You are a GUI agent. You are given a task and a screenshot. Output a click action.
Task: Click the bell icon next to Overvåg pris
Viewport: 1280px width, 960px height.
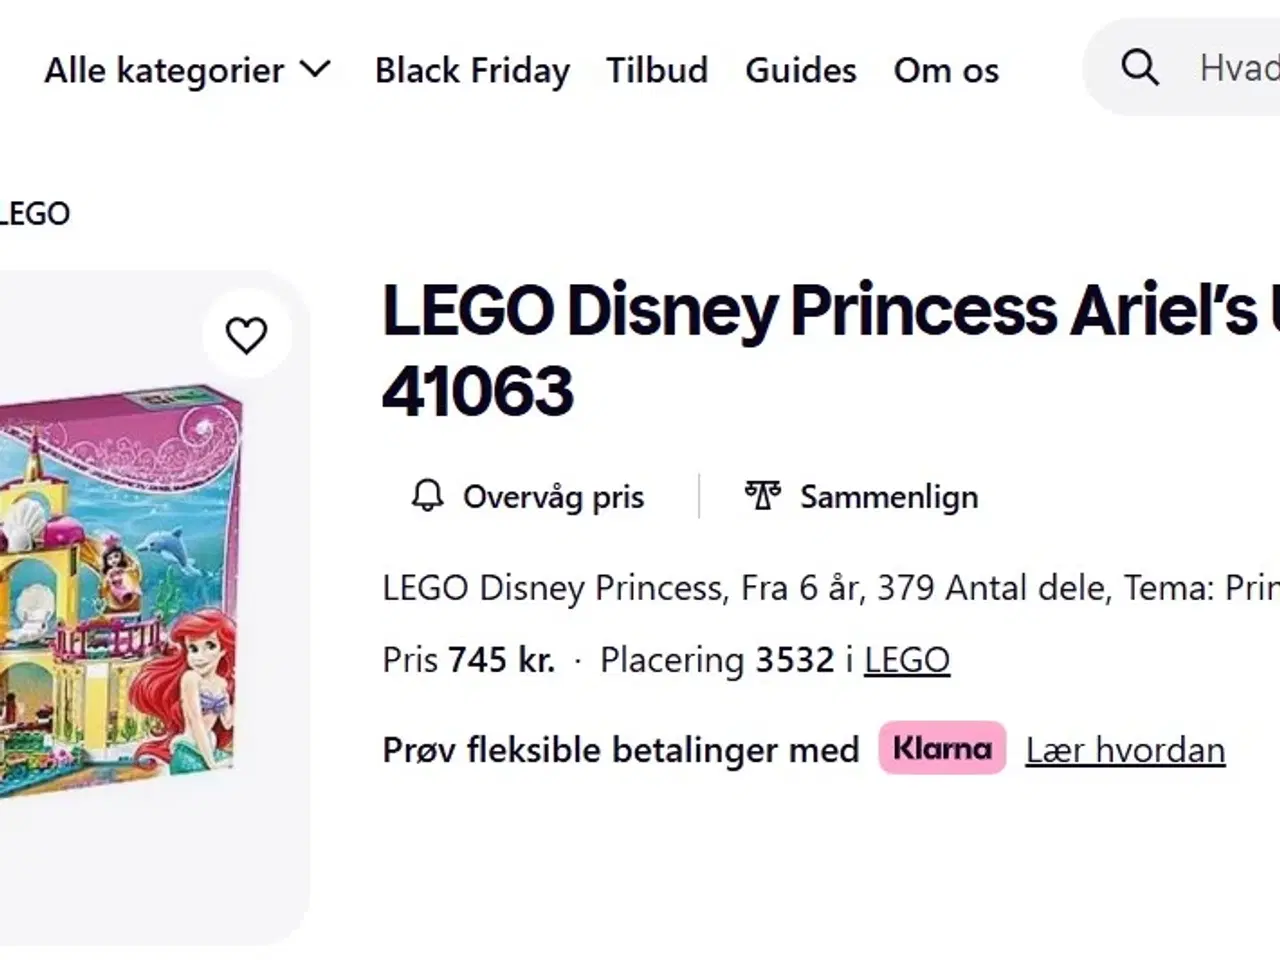click(428, 497)
